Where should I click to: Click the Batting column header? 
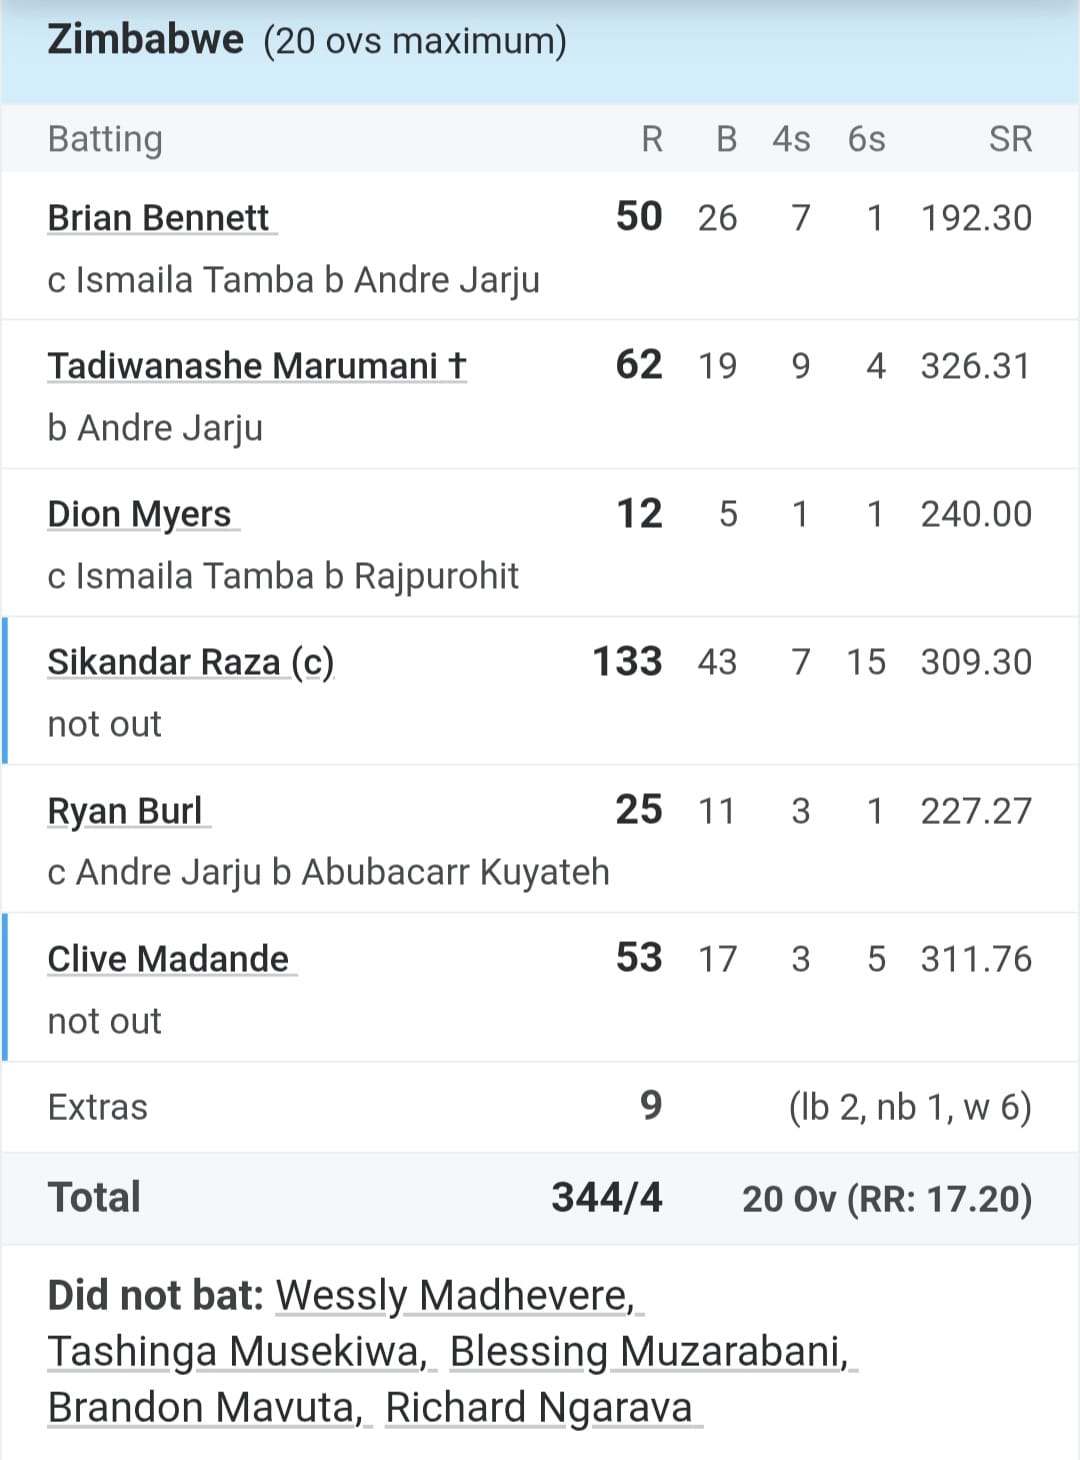(105, 139)
